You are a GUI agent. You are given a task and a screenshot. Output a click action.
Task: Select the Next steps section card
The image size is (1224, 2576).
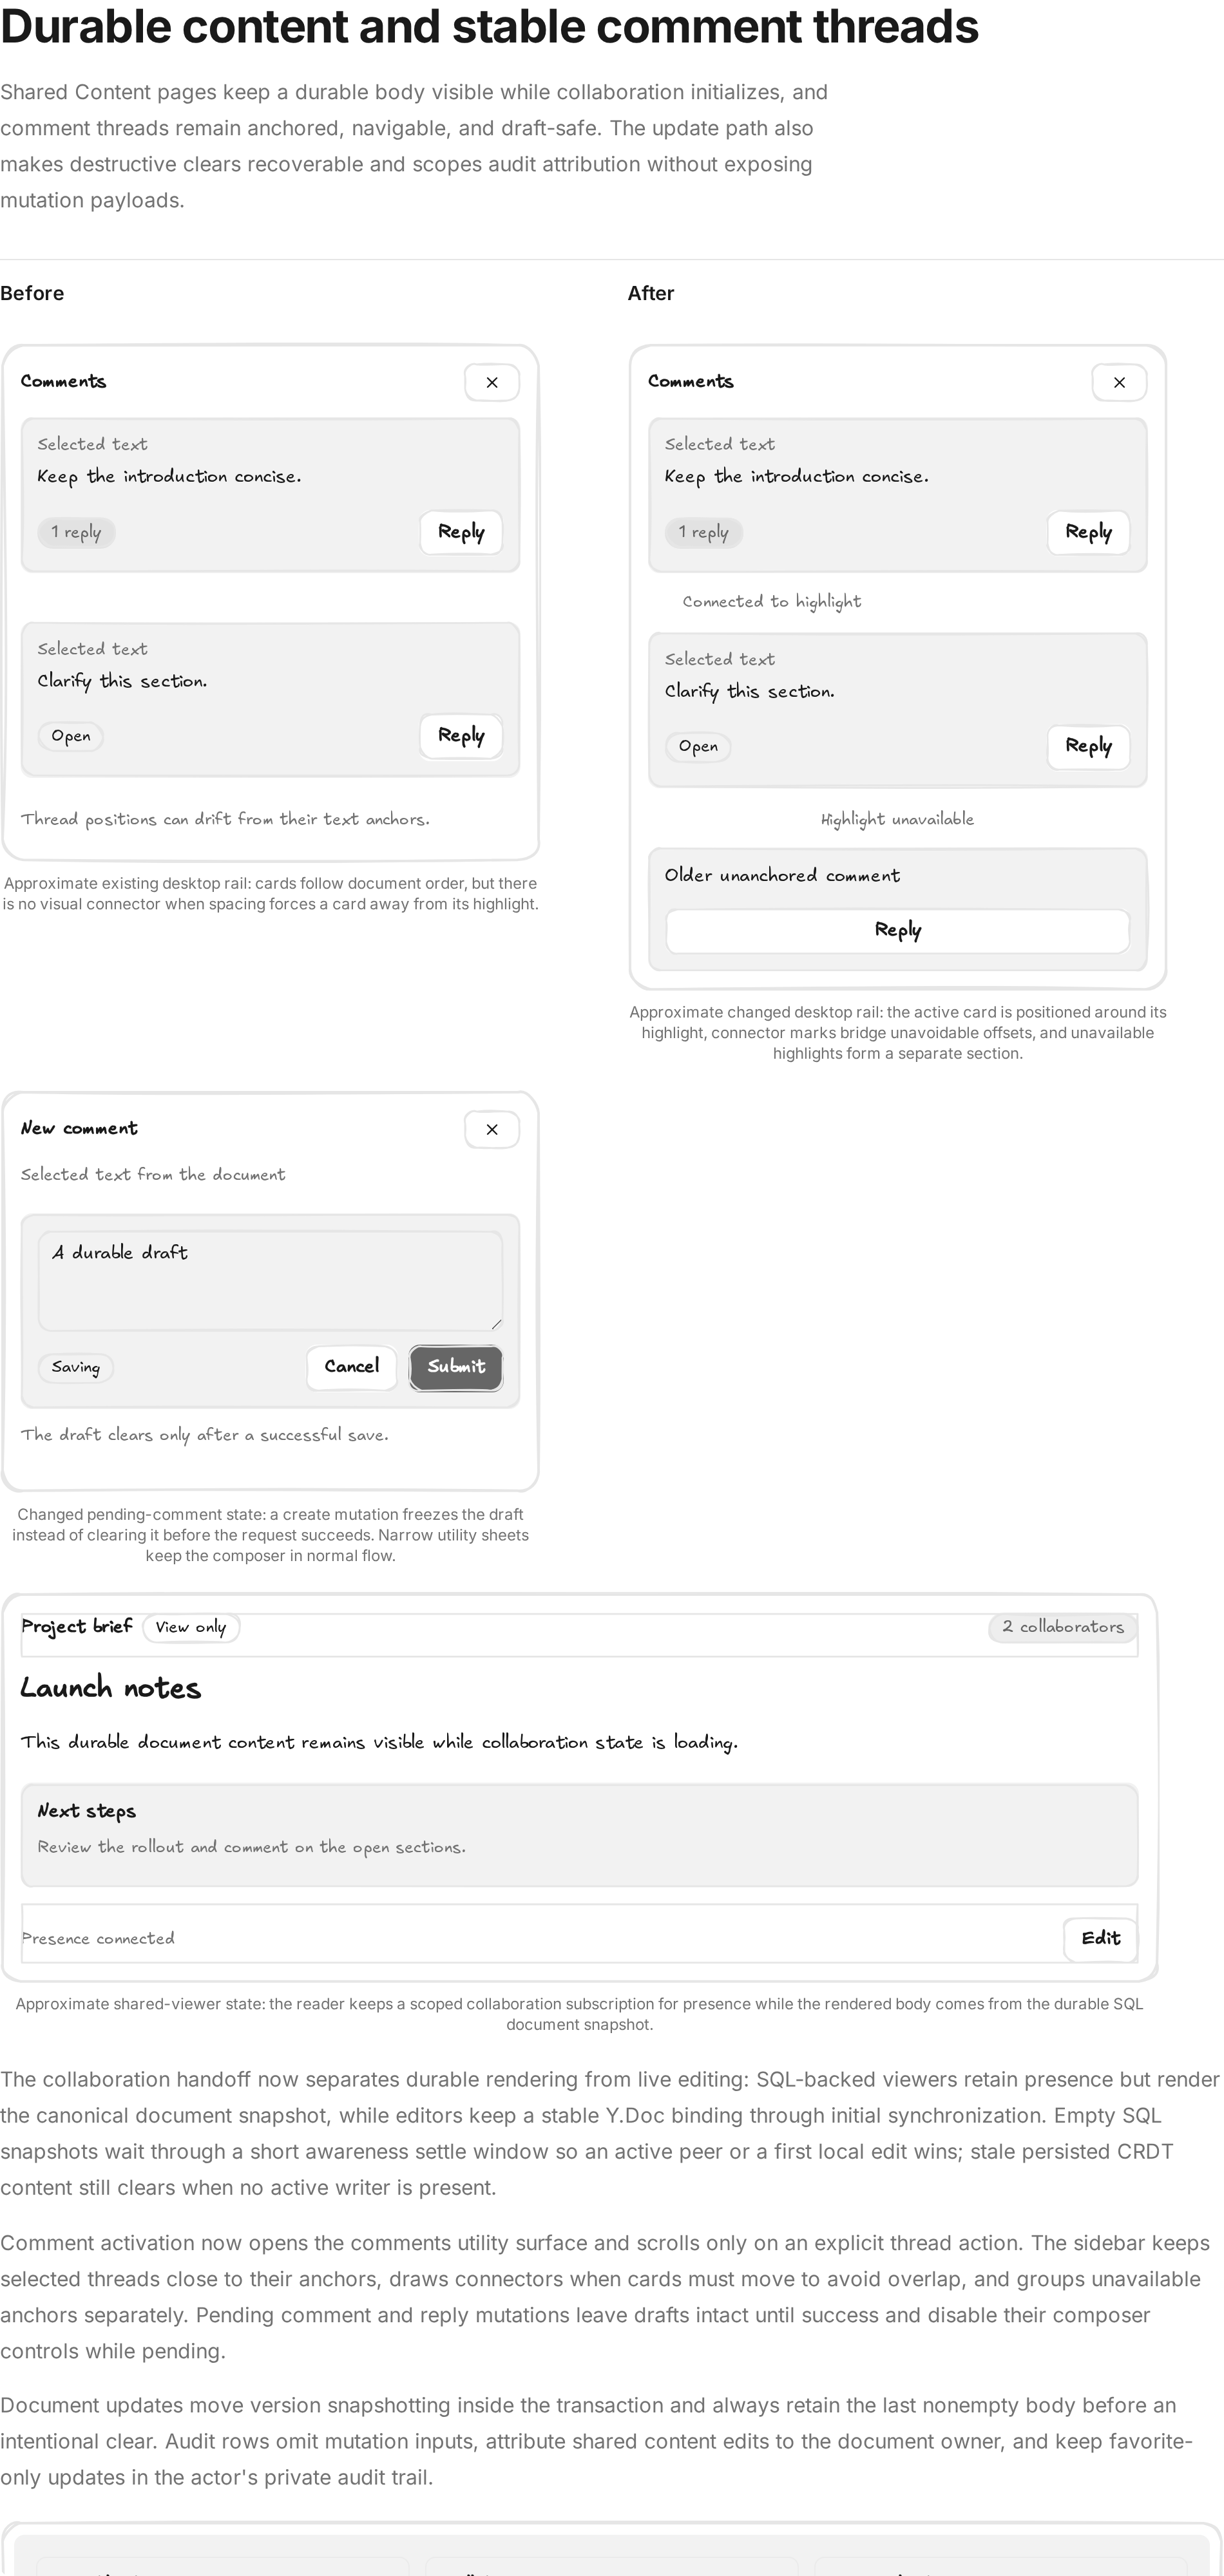tap(580, 1835)
